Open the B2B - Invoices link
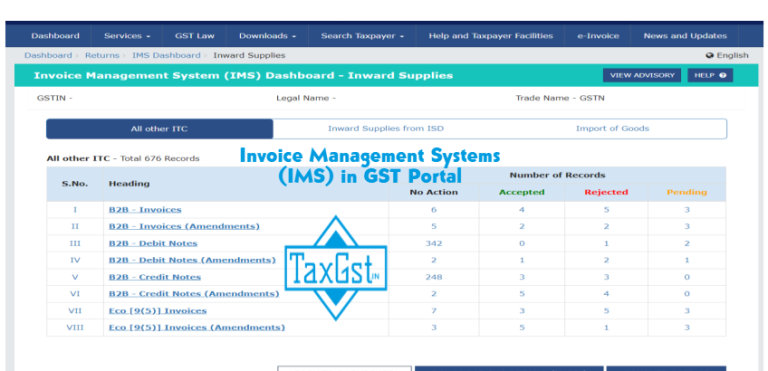The image size is (768, 371). click(145, 210)
